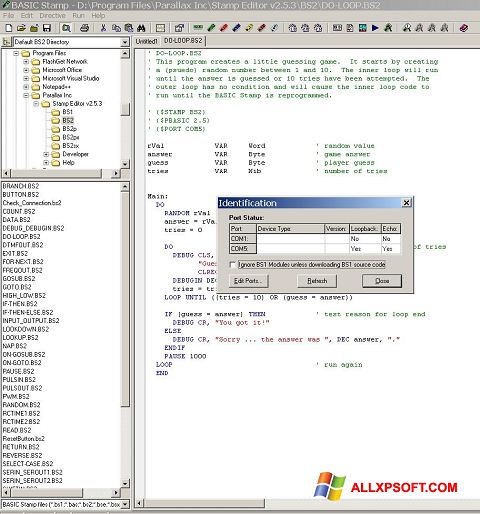Image resolution: width=480 pixels, height=514 pixels.
Task: Click the Print printer icon
Action: 85,28
